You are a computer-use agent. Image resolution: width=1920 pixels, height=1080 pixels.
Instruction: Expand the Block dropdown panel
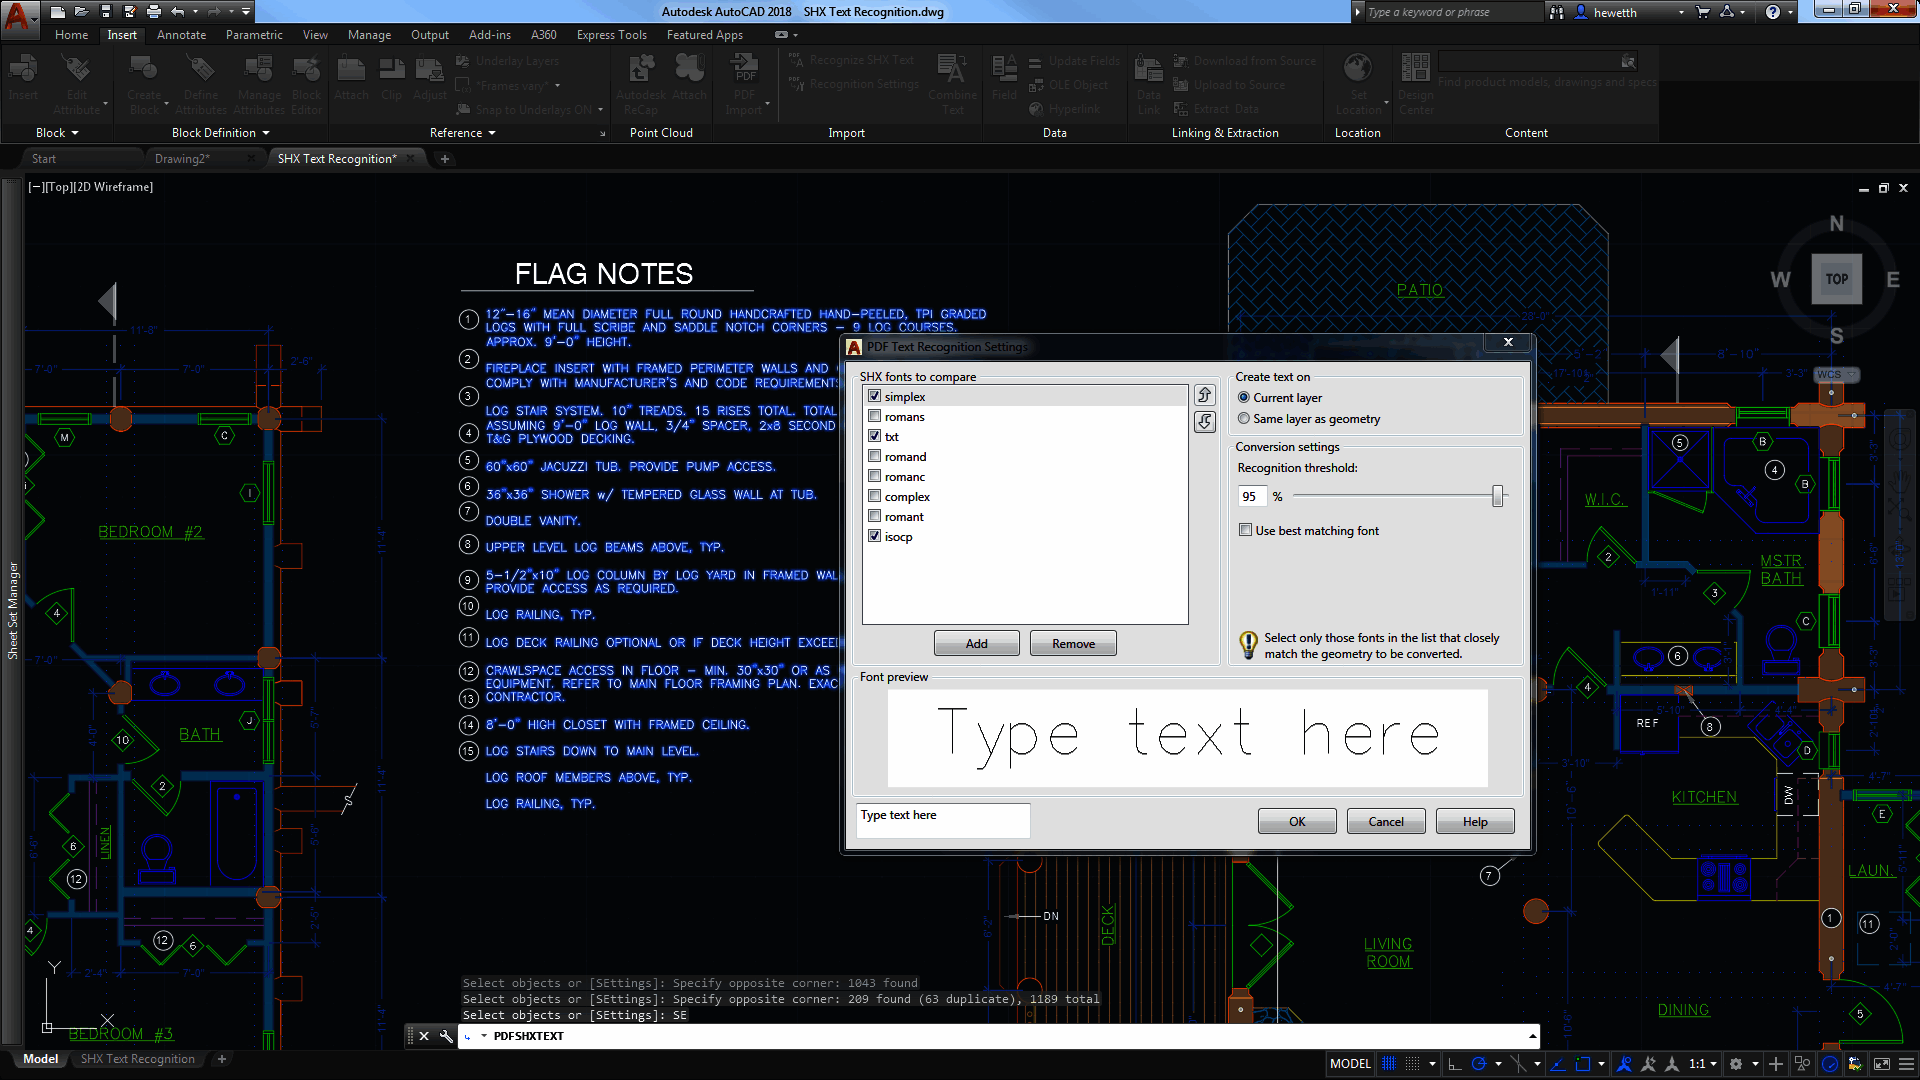click(x=57, y=132)
